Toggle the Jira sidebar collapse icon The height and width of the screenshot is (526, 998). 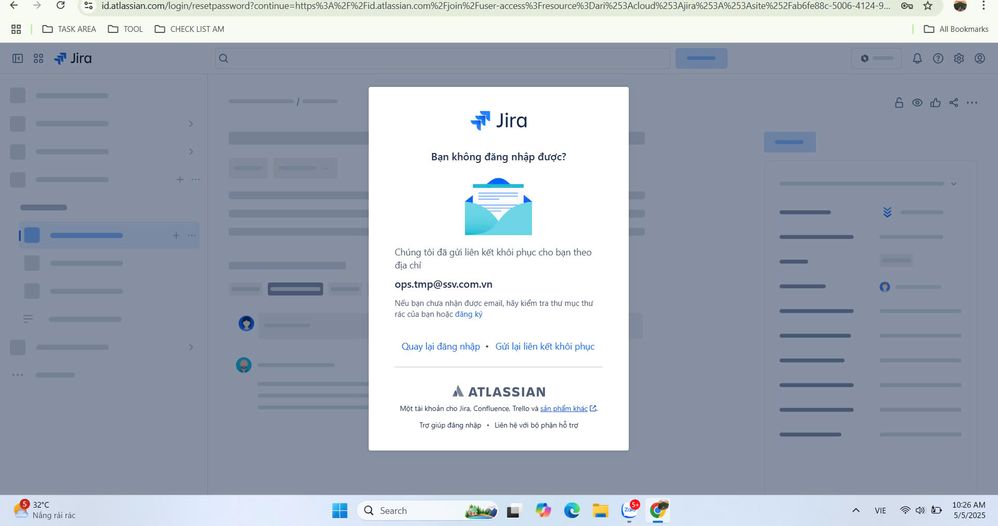pos(18,59)
